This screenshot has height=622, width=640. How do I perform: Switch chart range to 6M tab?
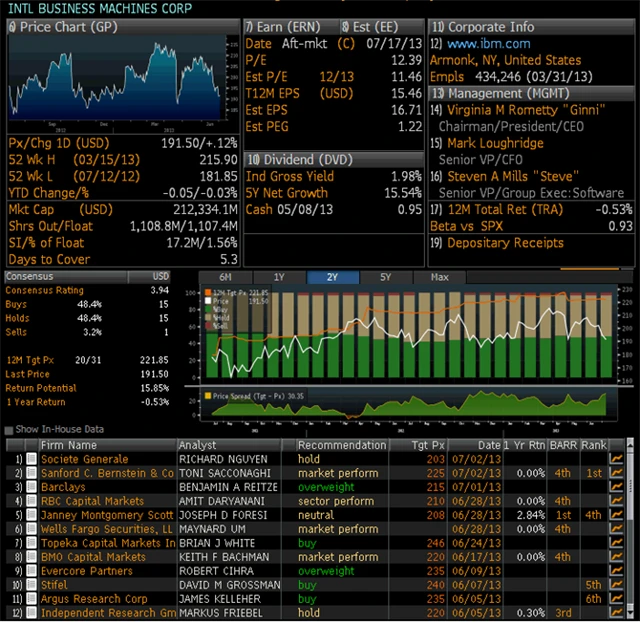225,277
